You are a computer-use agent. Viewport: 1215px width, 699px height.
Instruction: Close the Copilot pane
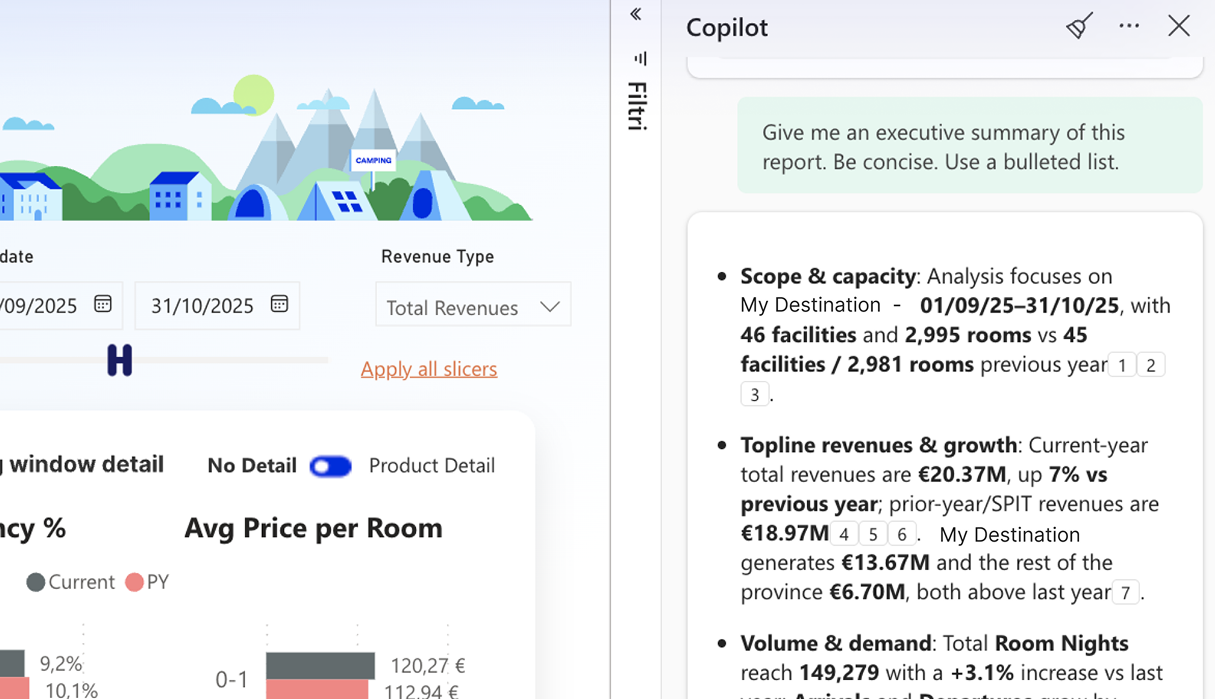(x=1179, y=26)
